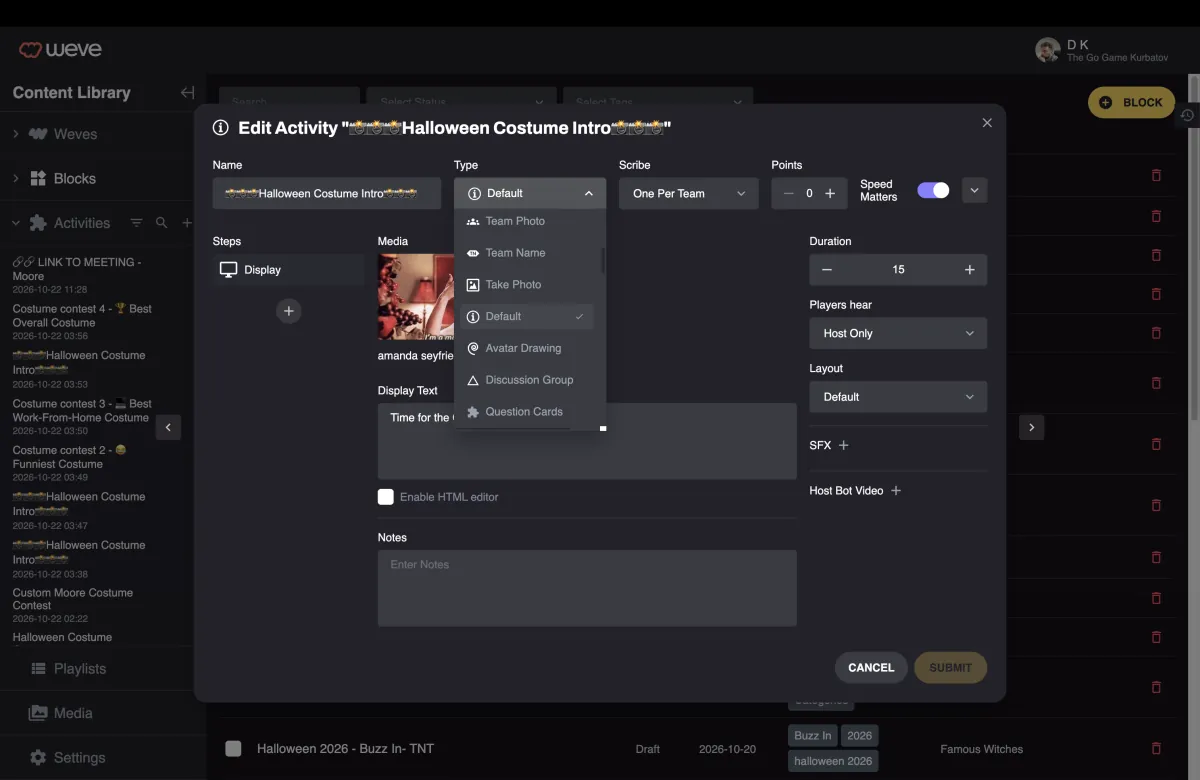Collapse the Type dropdown showing Default

pyautogui.click(x=530, y=193)
